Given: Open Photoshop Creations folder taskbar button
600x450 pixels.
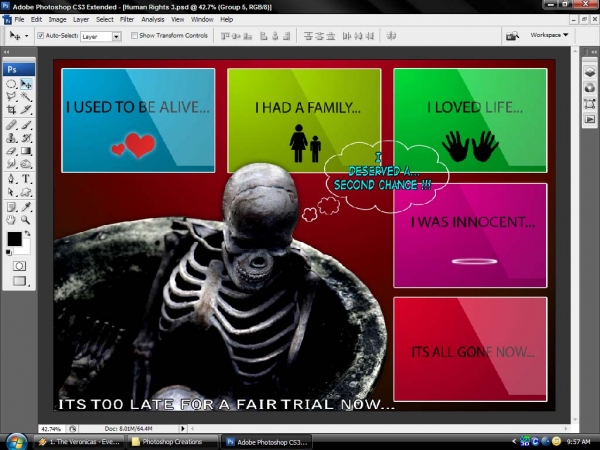Looking at the screenshot, I should 172,442.
